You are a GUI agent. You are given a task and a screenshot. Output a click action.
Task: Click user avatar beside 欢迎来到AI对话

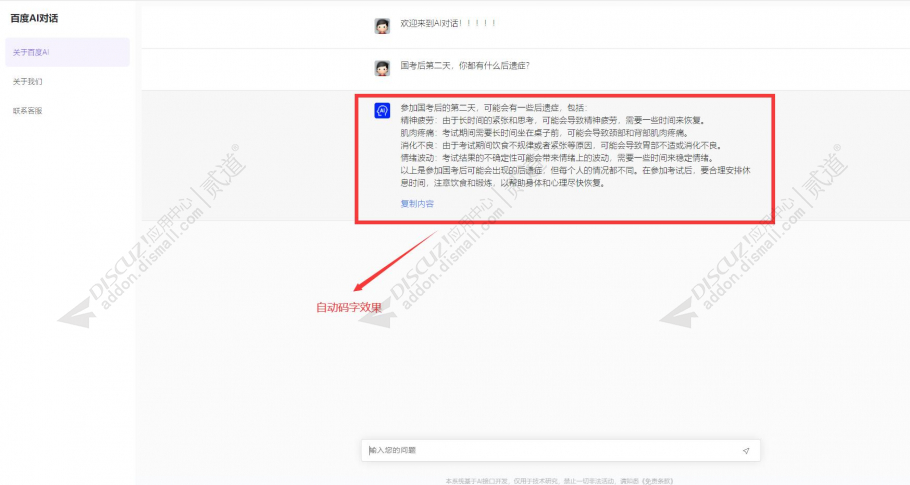[x=382, y=26]
